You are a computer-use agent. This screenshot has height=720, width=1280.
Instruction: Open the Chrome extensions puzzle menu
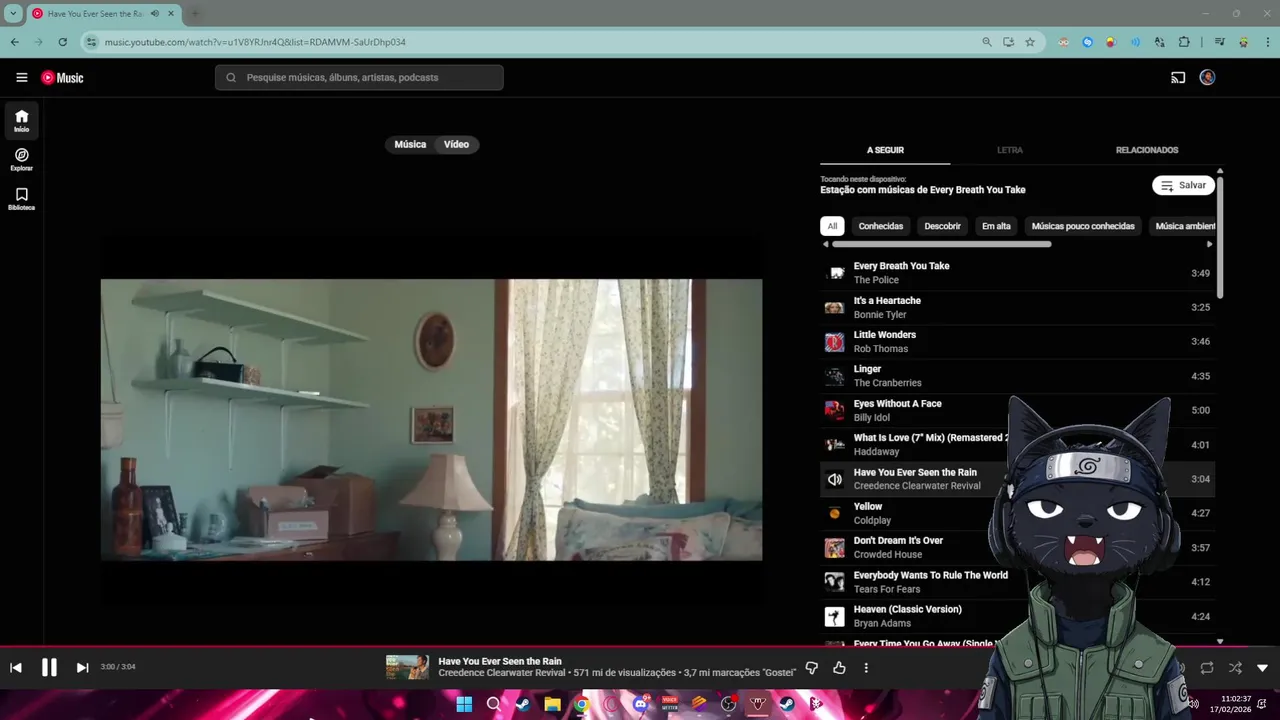click(1184, 42)
